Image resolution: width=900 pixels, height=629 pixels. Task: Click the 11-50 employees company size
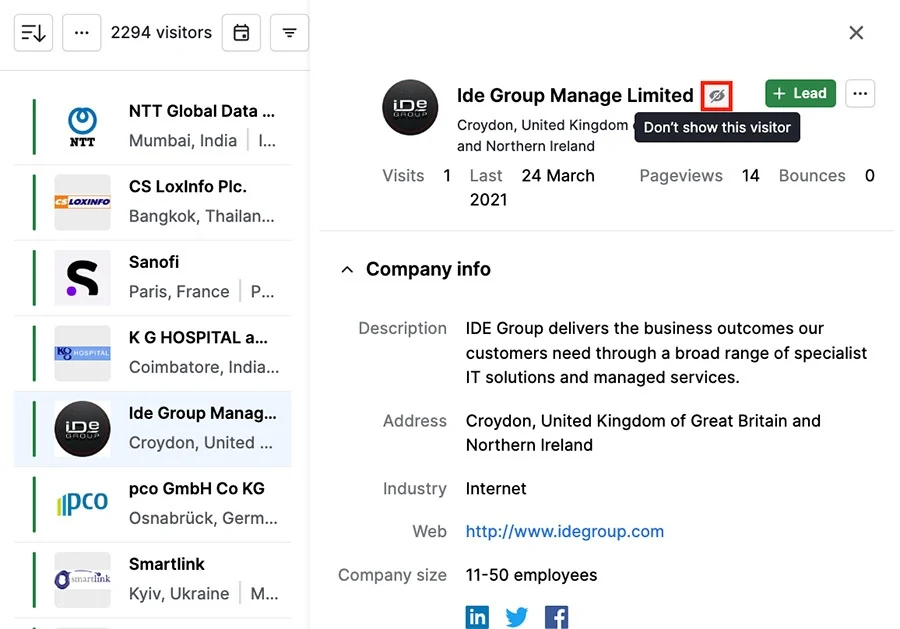pos(532,575)
